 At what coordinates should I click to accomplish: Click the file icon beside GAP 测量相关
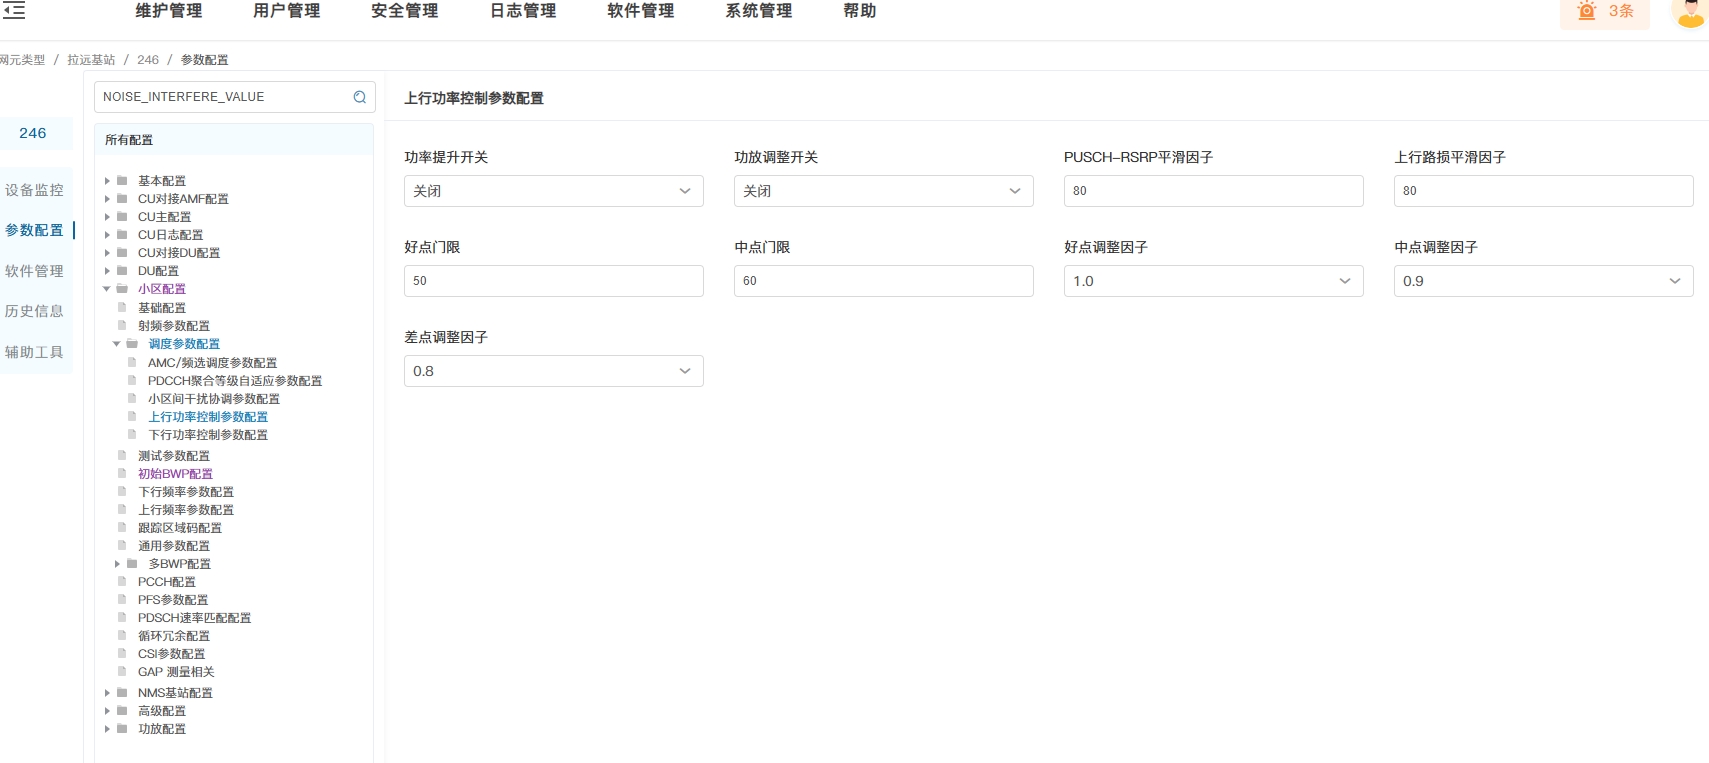(x=122, y=672)
